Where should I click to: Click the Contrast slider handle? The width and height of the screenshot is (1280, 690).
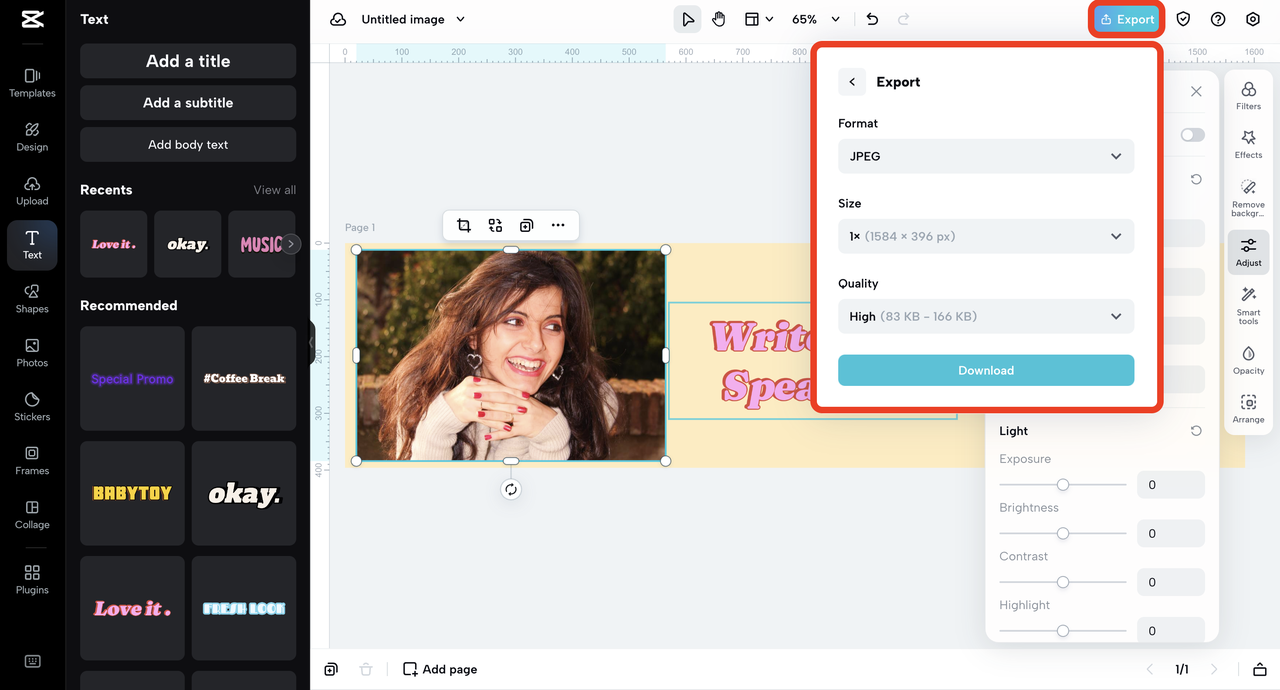tap(1063, 582)
